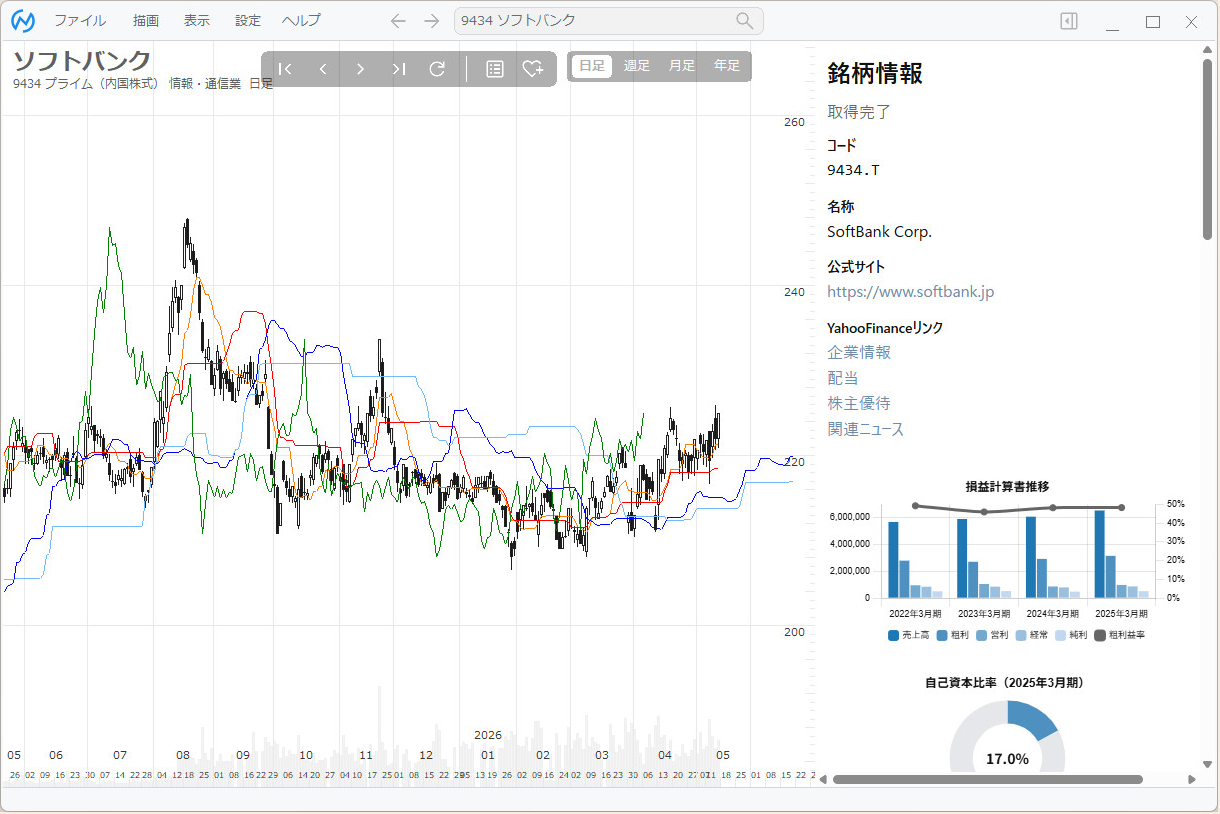The image size is (1220, 814).
Task: Toggle 粗利益率 legend entry
Action: 1120,635
